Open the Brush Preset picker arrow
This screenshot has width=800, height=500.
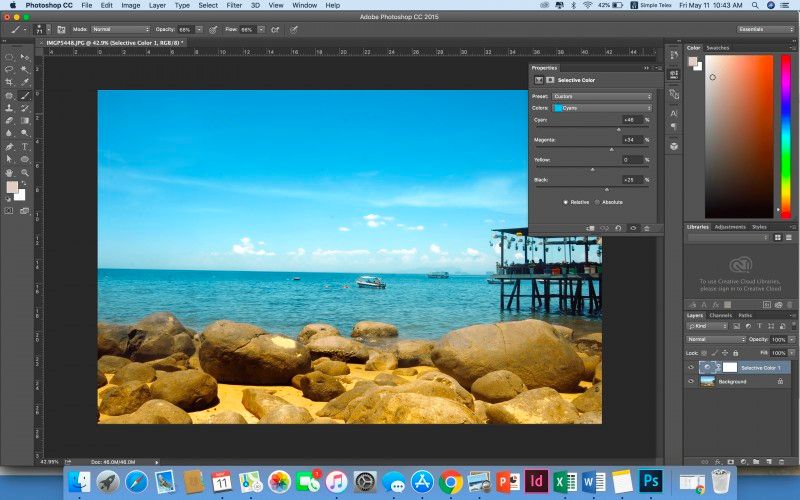(48, 30)
